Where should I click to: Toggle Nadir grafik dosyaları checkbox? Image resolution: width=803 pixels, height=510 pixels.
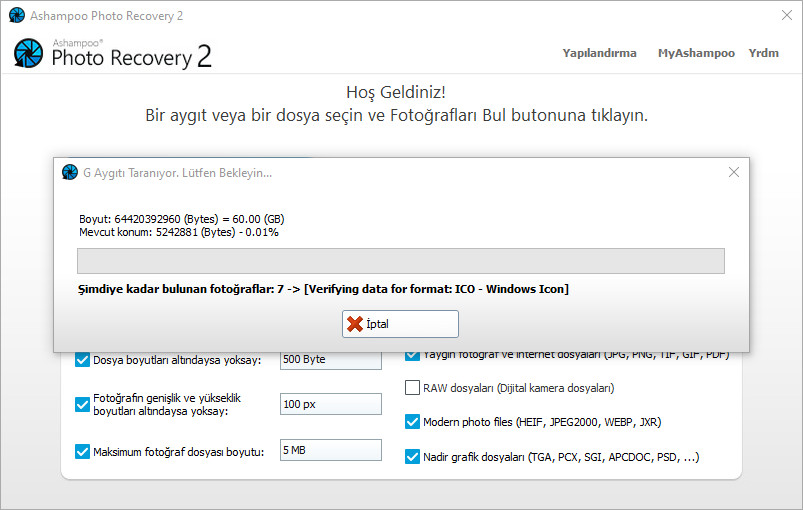412,456
